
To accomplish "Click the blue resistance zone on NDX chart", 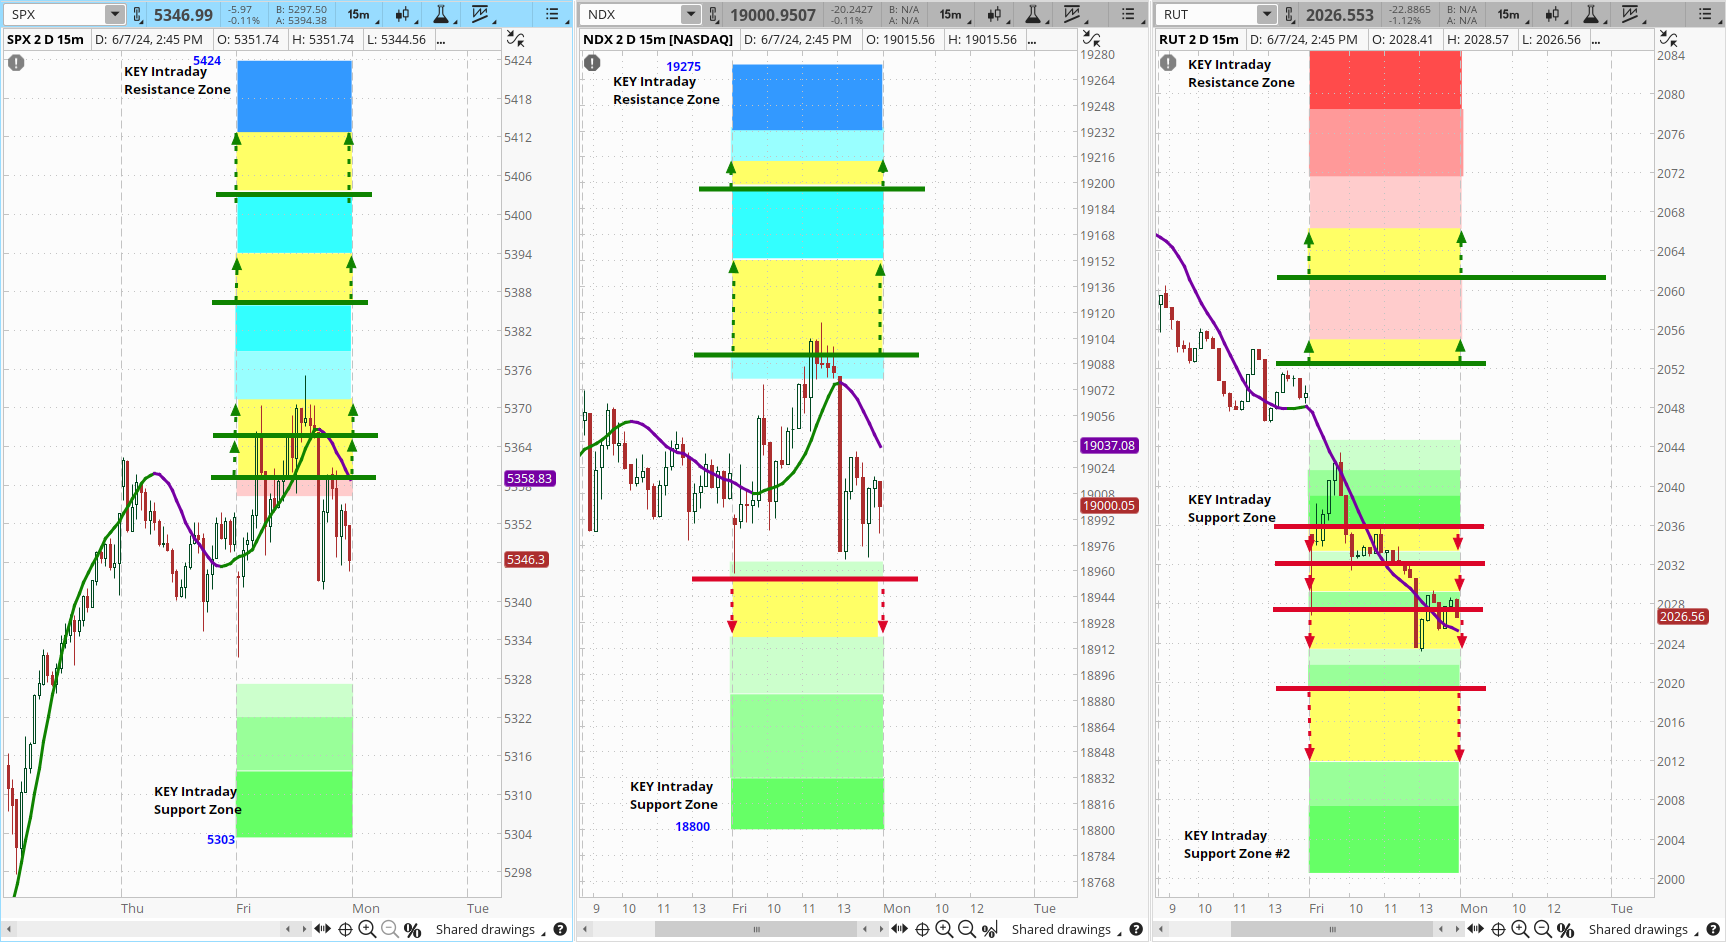I will pos(807,97).
